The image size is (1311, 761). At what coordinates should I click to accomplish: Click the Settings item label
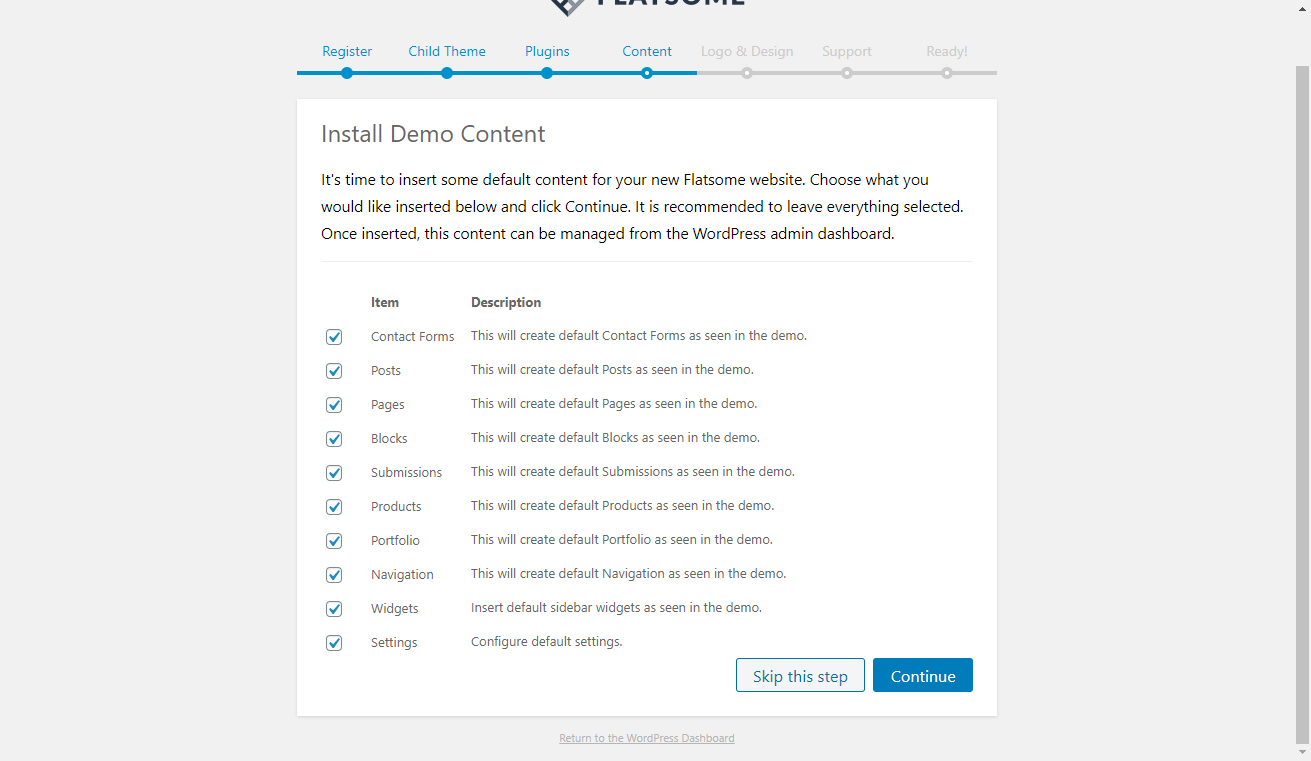tap(394, 643)
